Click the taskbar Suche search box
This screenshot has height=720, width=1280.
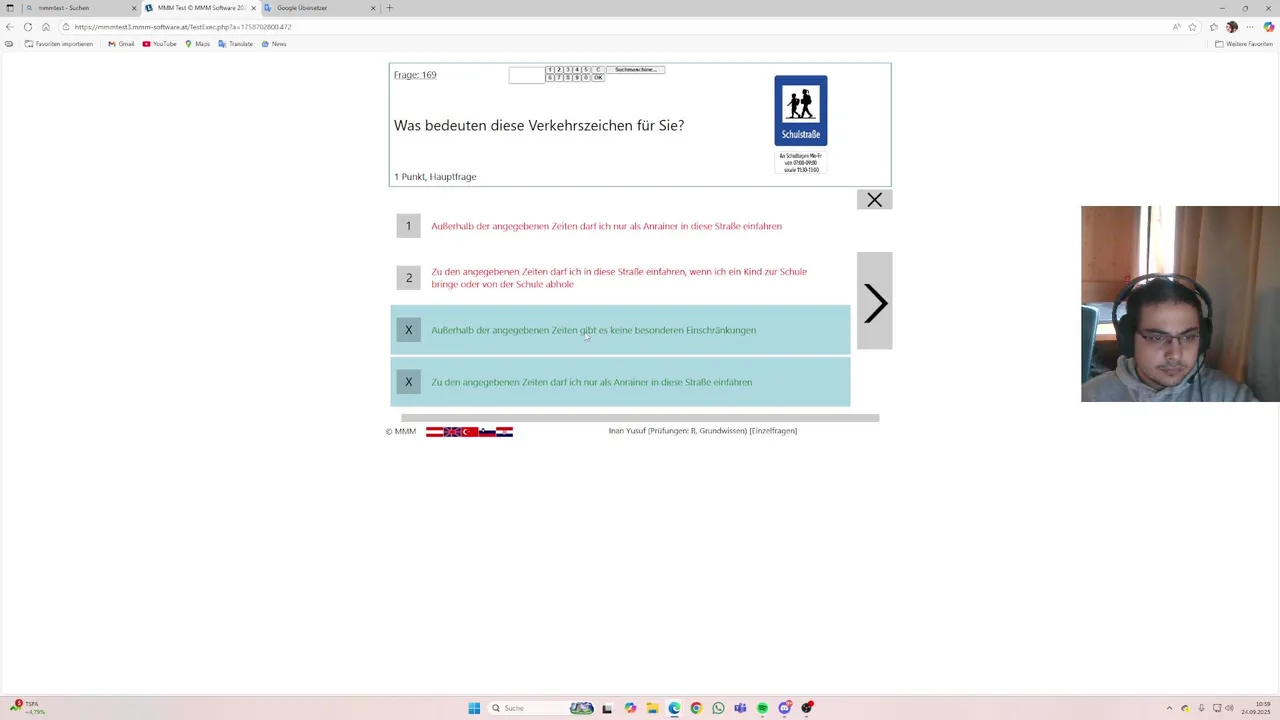click(541, 708)
